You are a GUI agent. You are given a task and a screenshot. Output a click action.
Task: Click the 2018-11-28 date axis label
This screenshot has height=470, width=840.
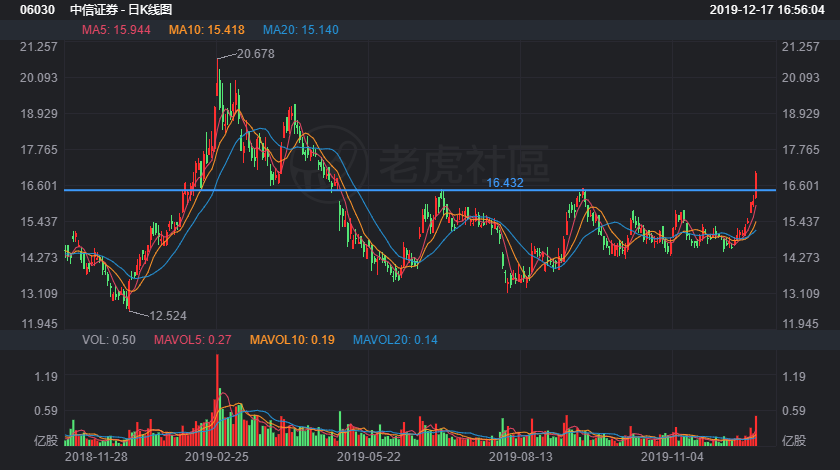[96, 457]
